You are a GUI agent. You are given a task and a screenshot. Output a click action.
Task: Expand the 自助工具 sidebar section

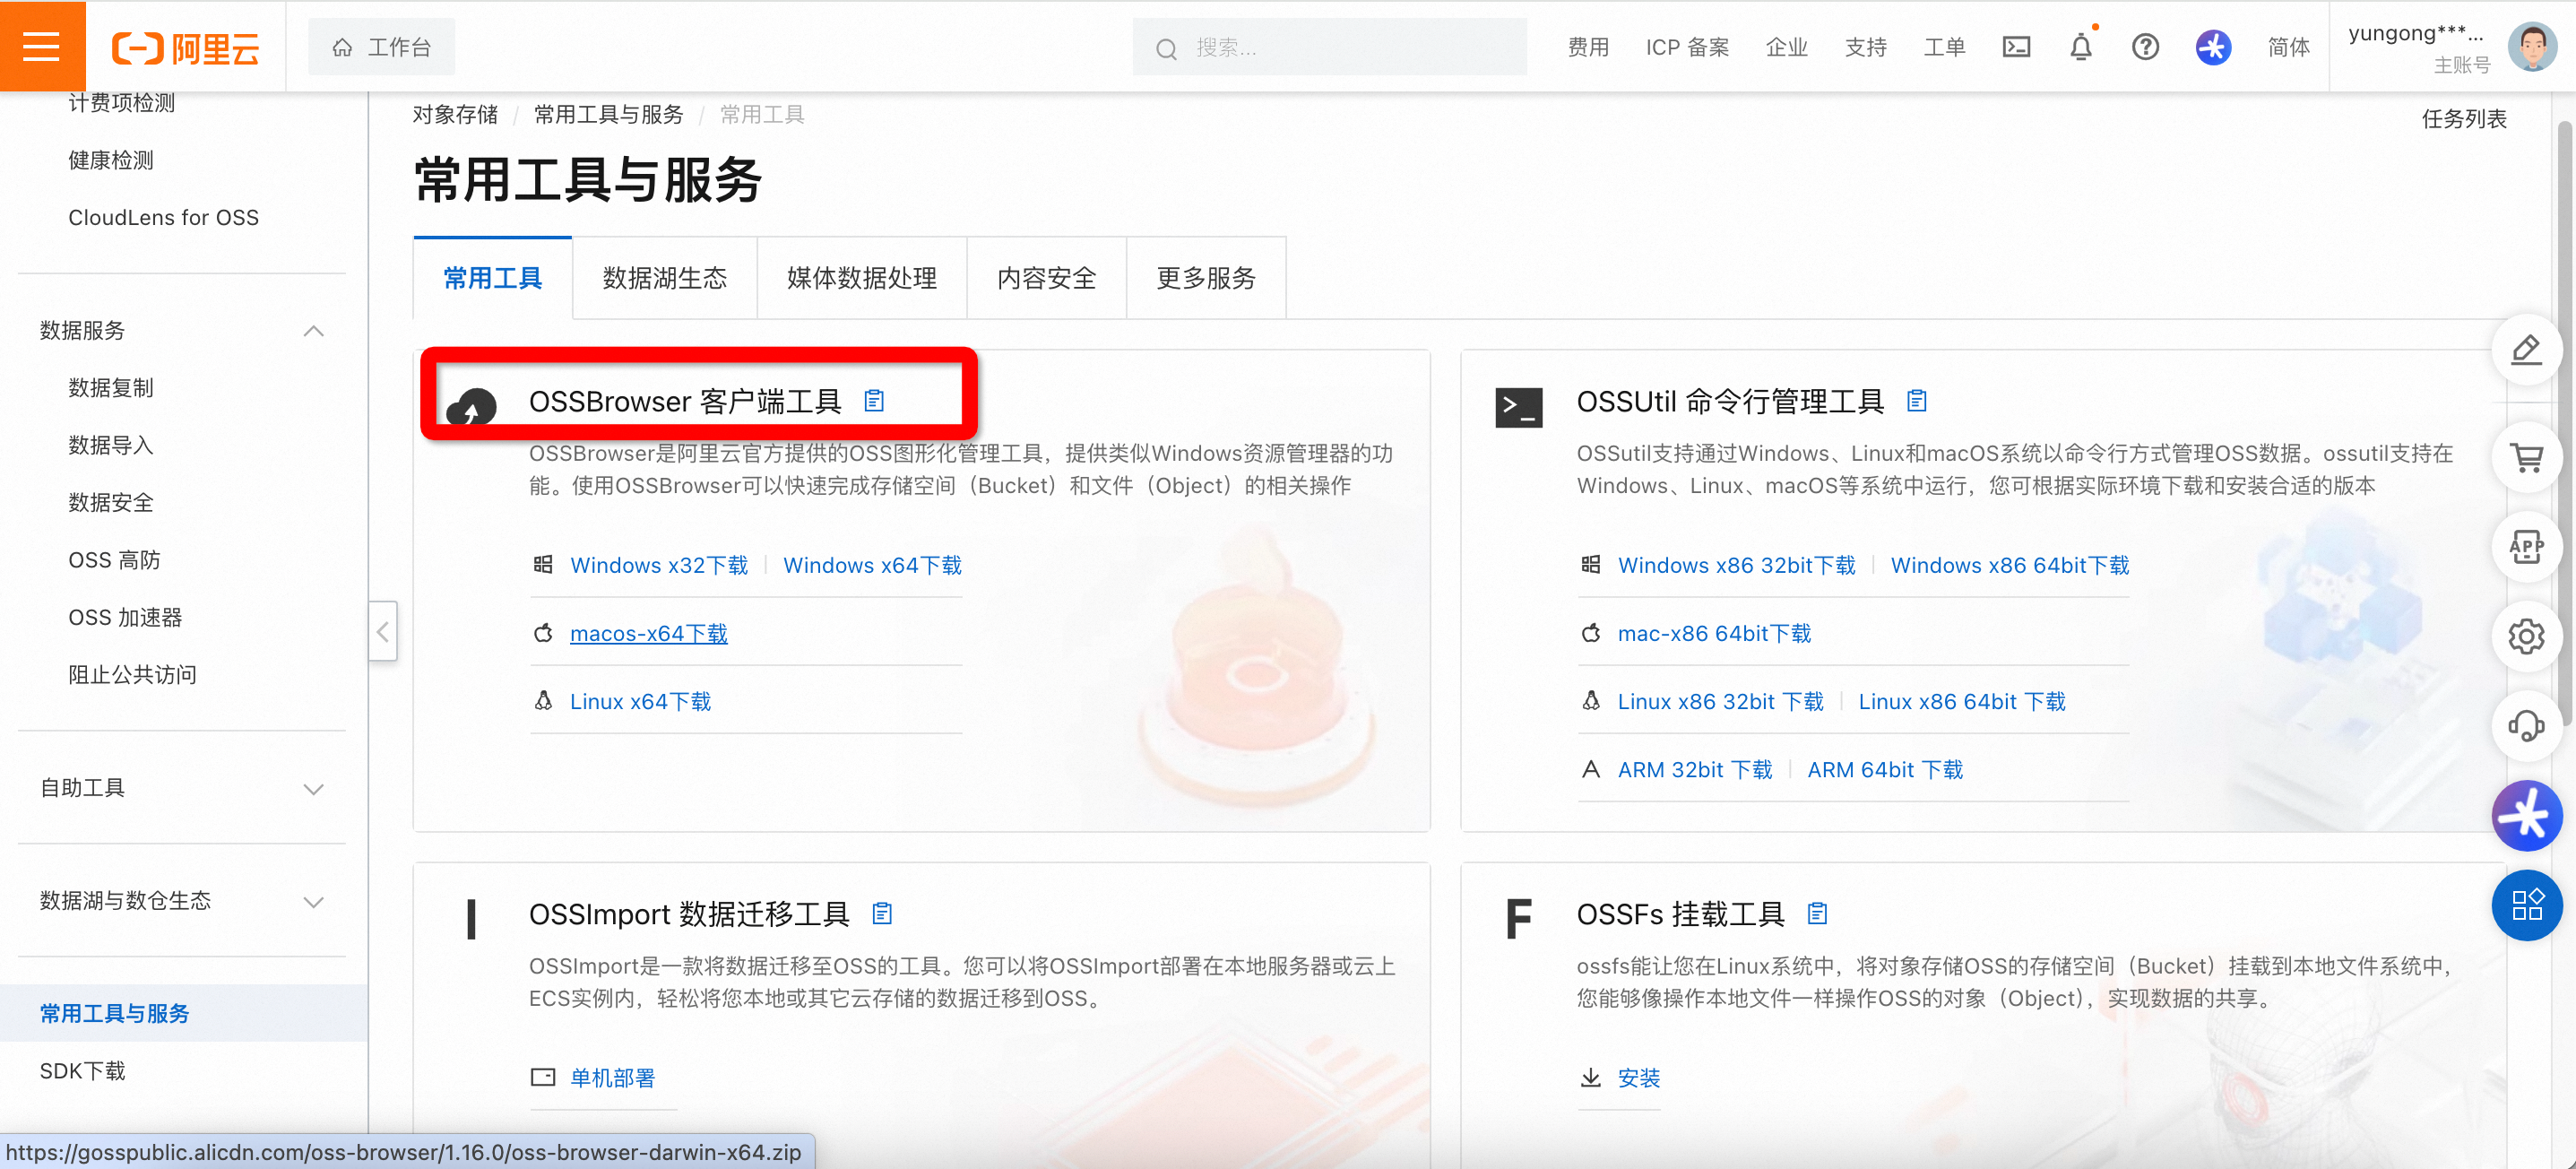[x=313, y=789]
